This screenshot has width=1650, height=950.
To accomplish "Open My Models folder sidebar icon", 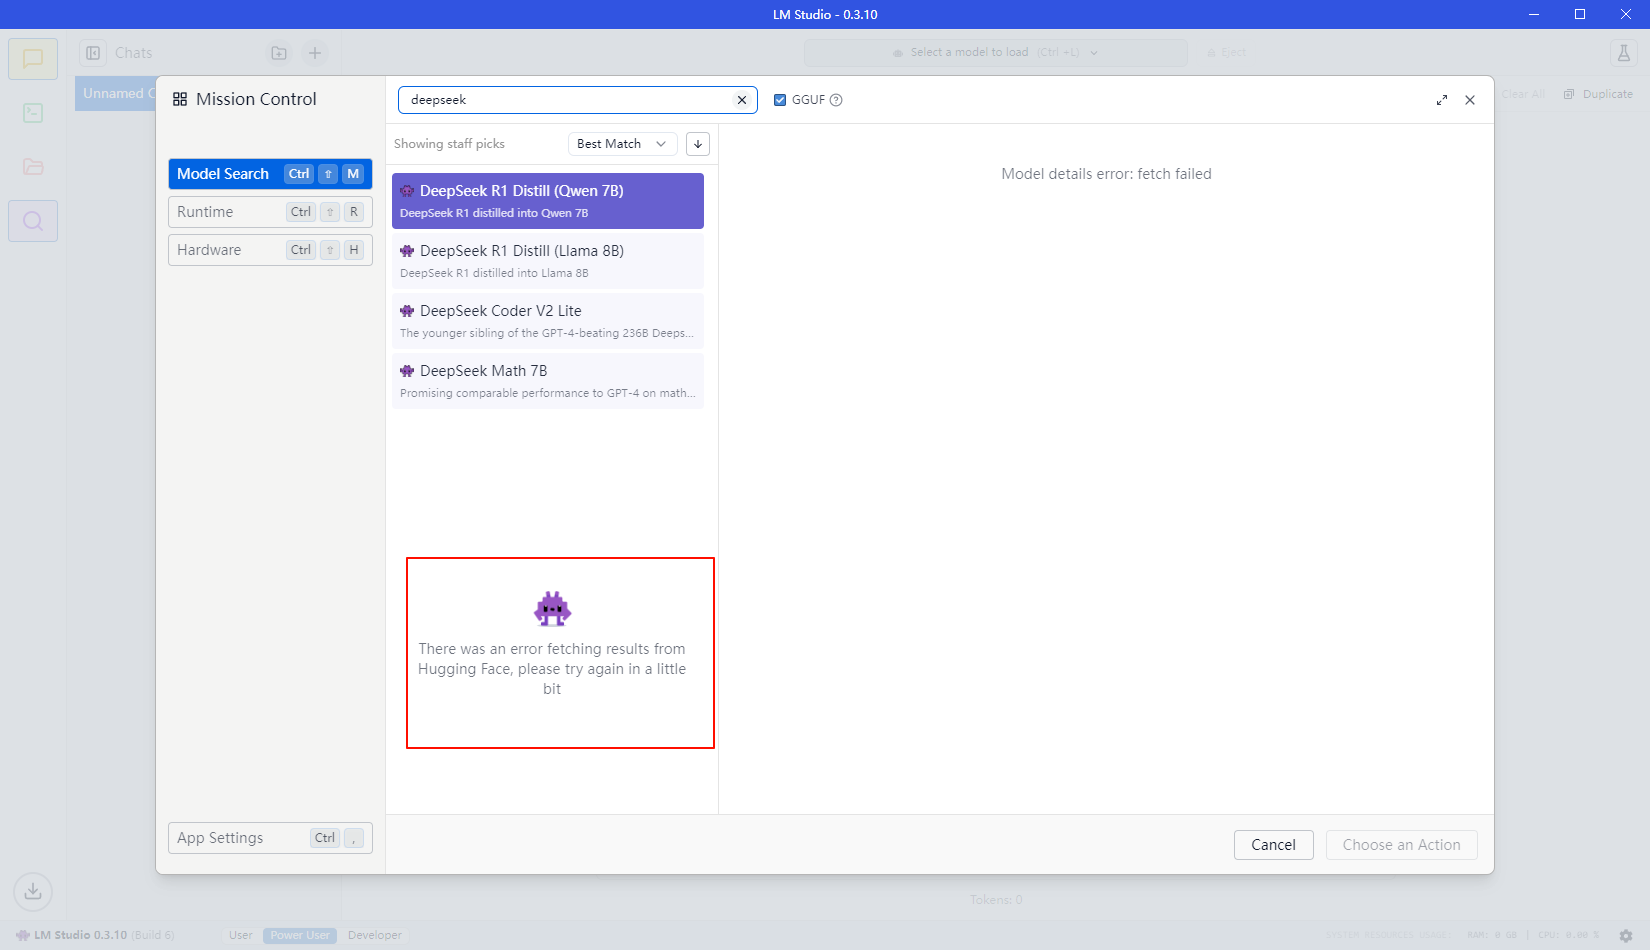I will tap(33, 167).
